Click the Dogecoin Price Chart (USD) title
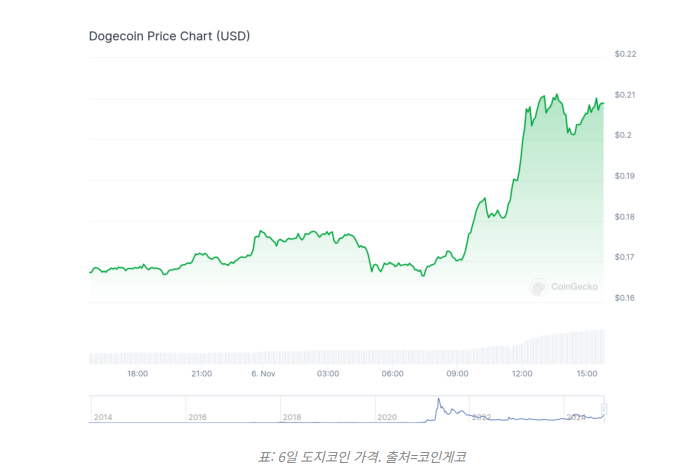The width and height of the screenshot is (685, 476). point(170,36)
